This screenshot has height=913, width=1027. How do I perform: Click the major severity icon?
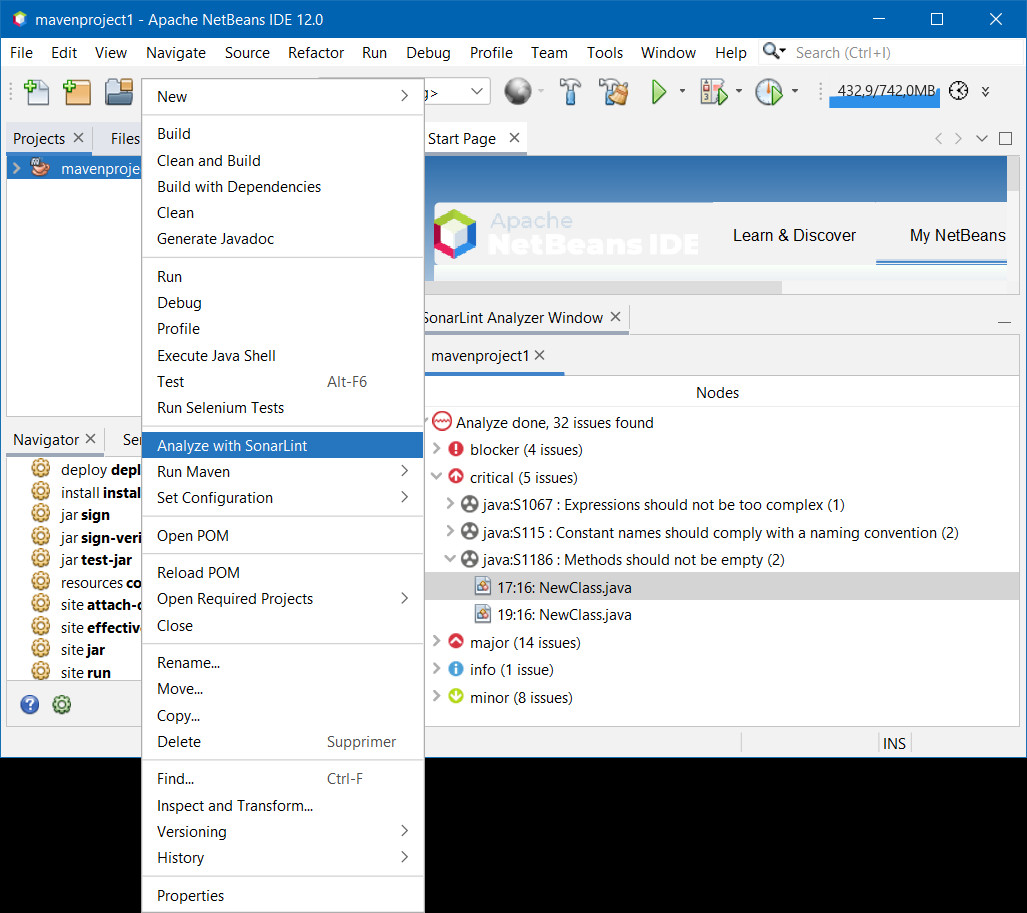coord(456,641)
